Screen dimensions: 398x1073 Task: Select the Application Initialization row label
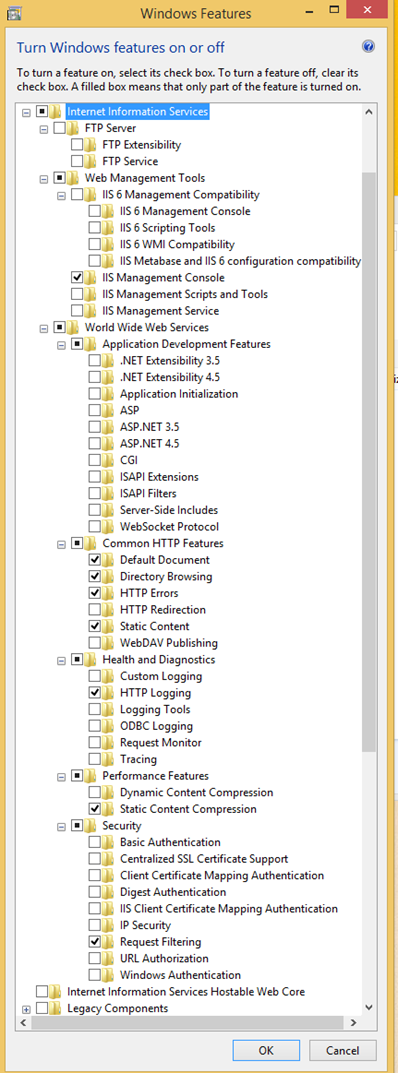pyautogui.click(x=179, y=393)
